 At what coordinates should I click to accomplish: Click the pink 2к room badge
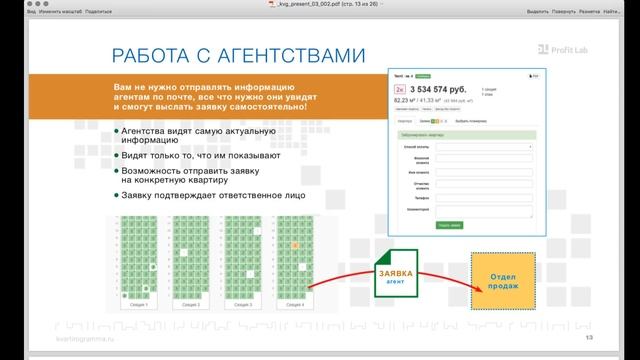pyautogui.click(x=400, y=89)
